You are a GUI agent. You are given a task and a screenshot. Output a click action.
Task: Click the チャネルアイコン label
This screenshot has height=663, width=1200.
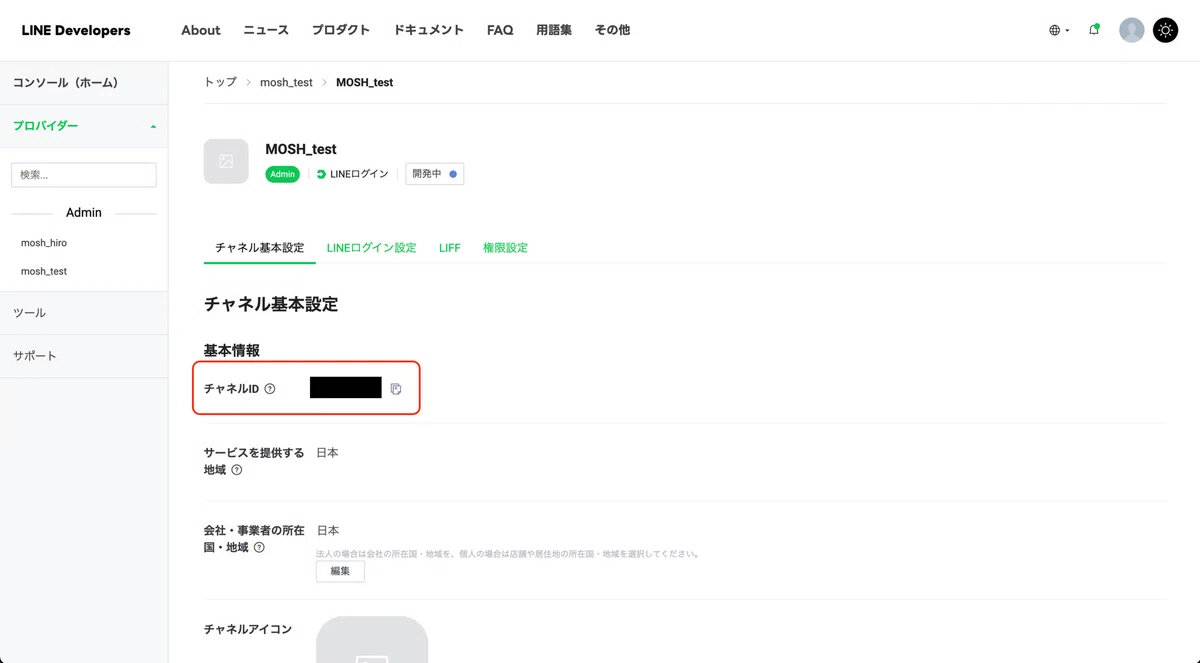(248, 629)
